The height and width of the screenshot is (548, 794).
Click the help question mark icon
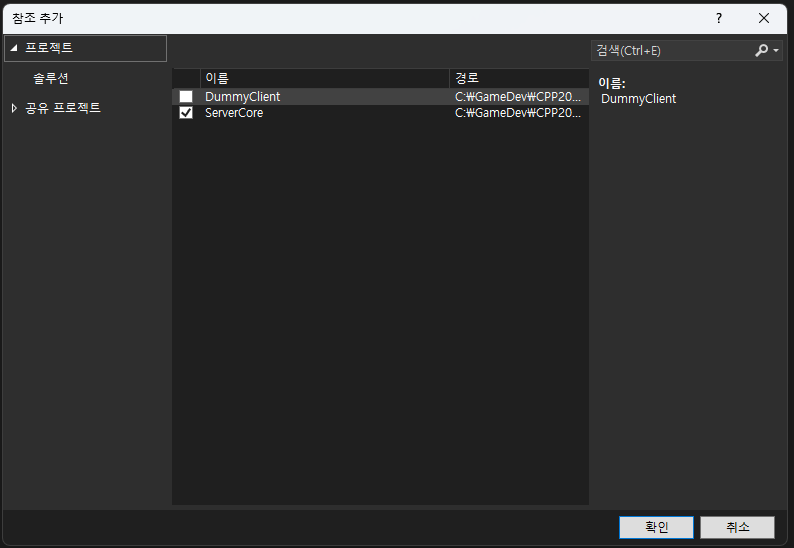[719, 18]
